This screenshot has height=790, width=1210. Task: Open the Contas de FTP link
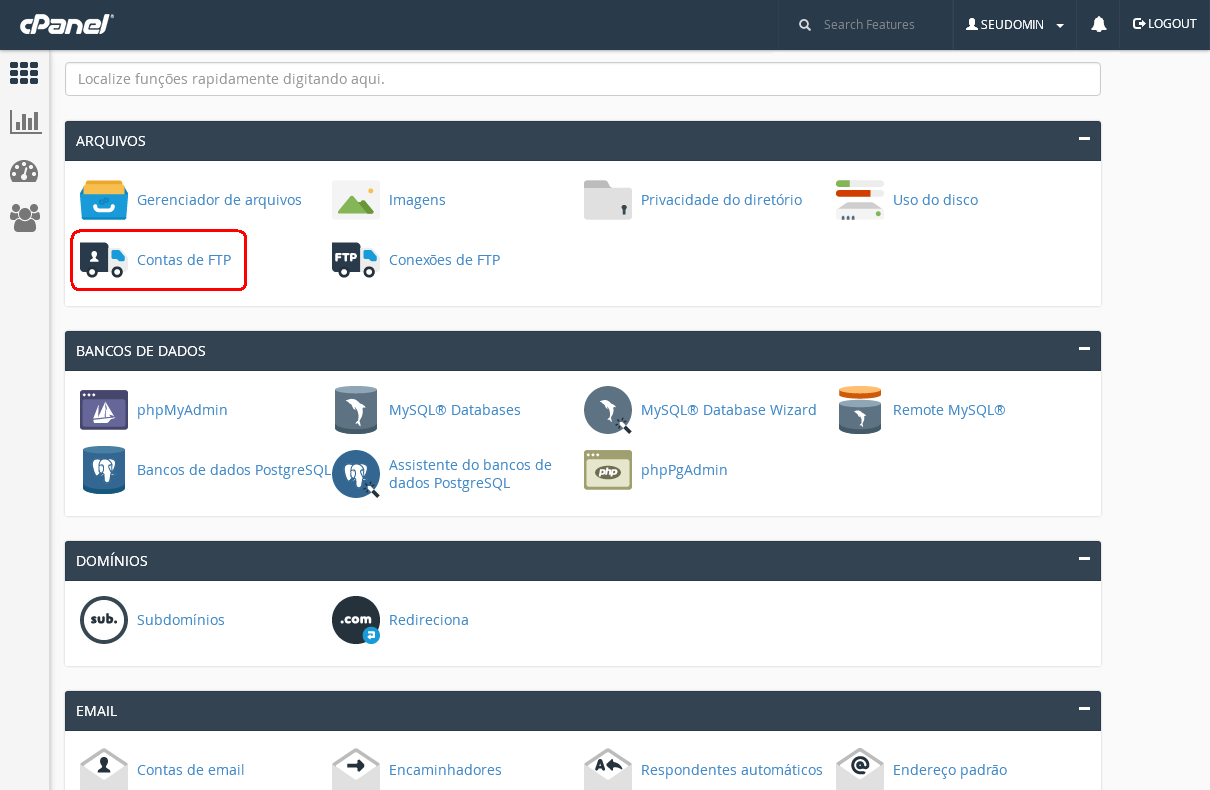coord(184,260)
